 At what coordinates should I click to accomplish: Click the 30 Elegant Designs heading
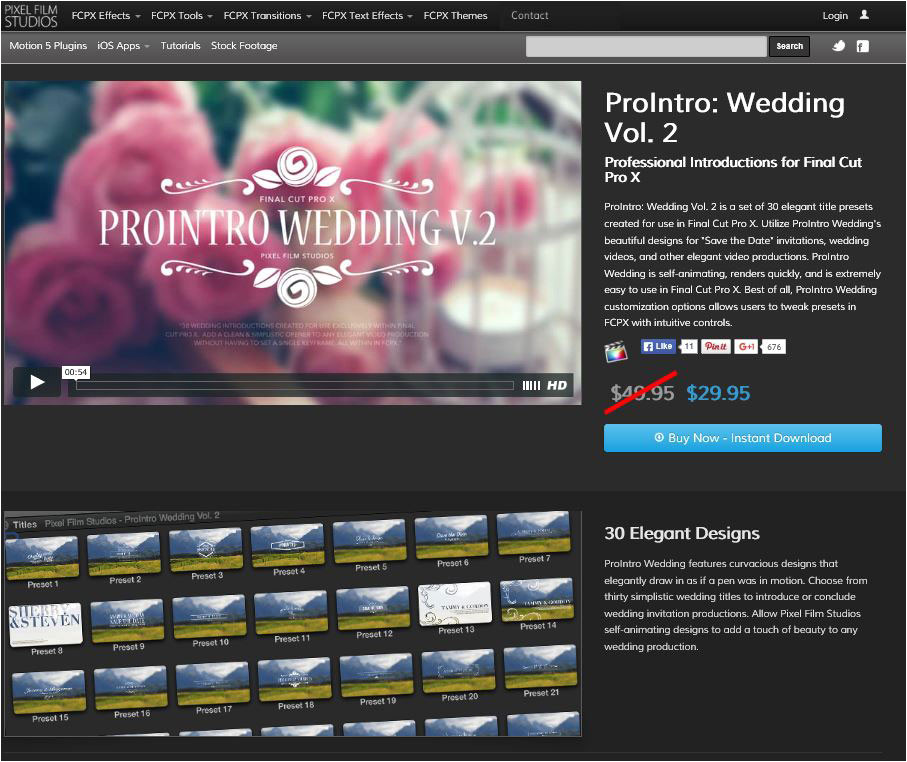click(681, 533)
